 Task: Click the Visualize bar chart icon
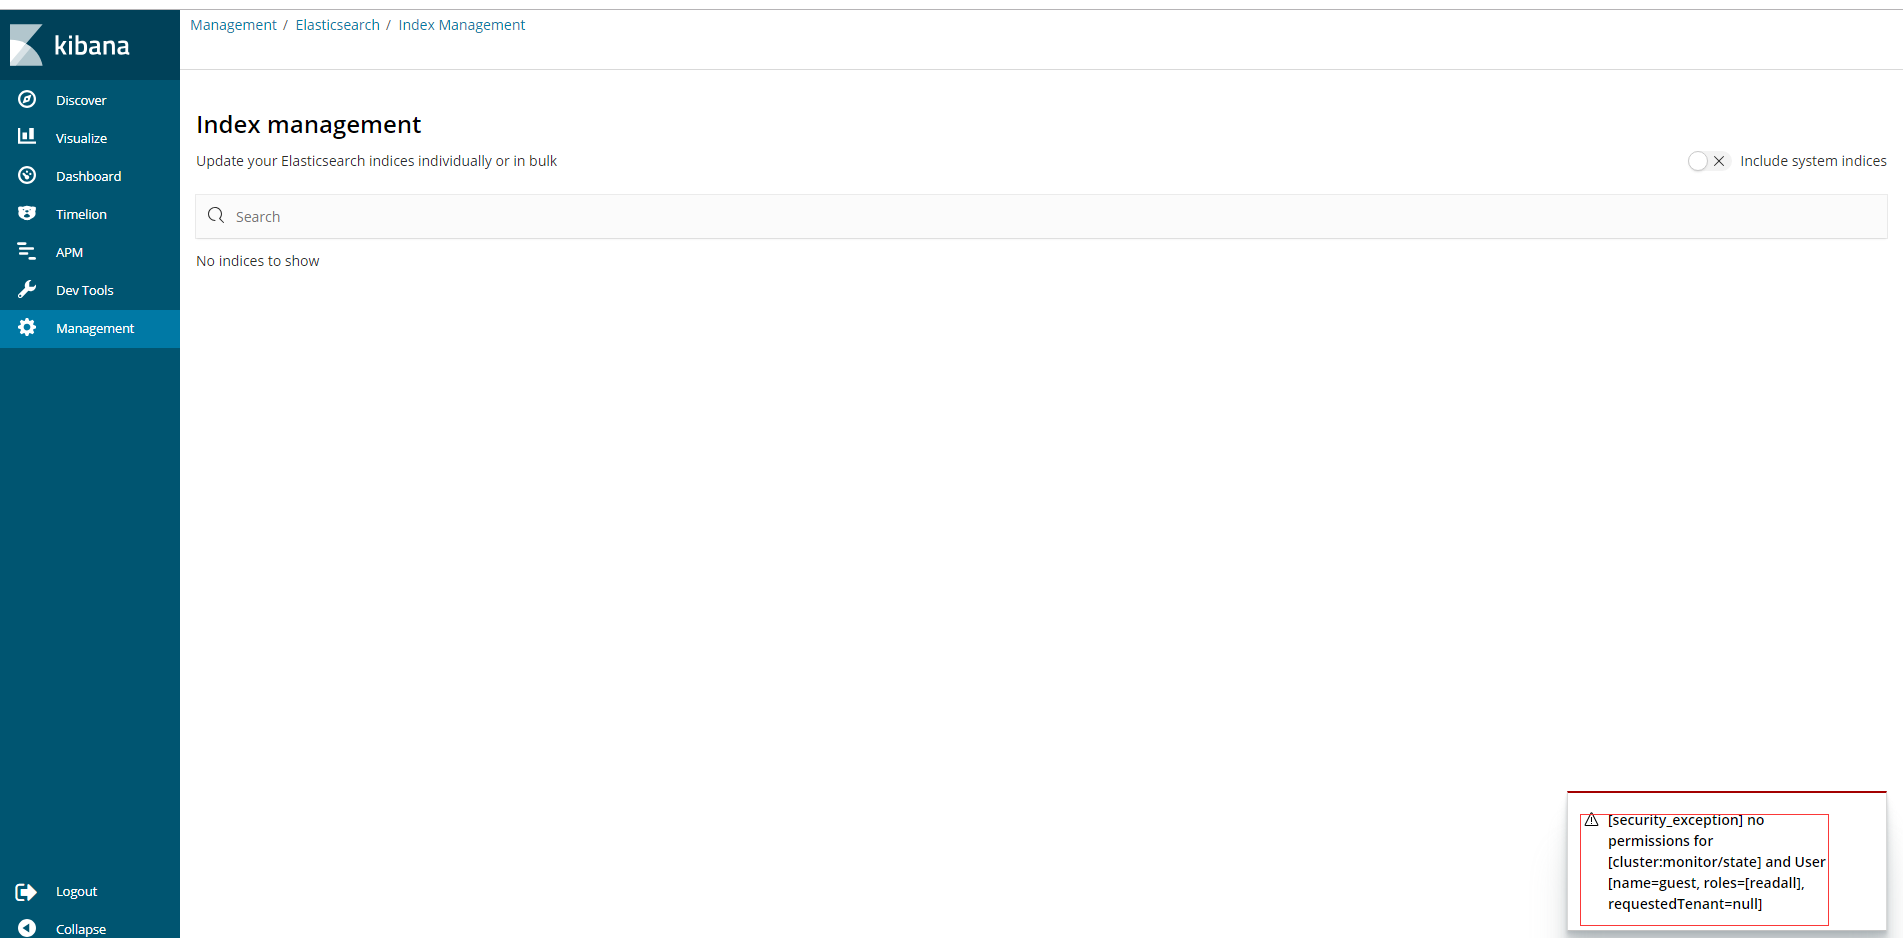[x=27, y=136]
